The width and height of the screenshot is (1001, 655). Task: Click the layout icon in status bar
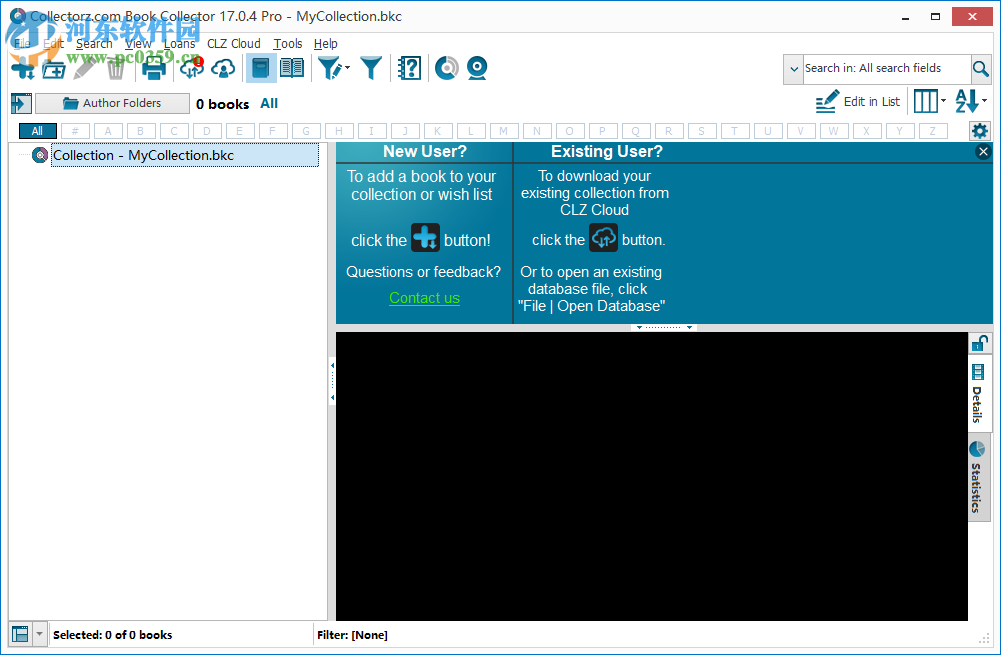tap(20, 634)
